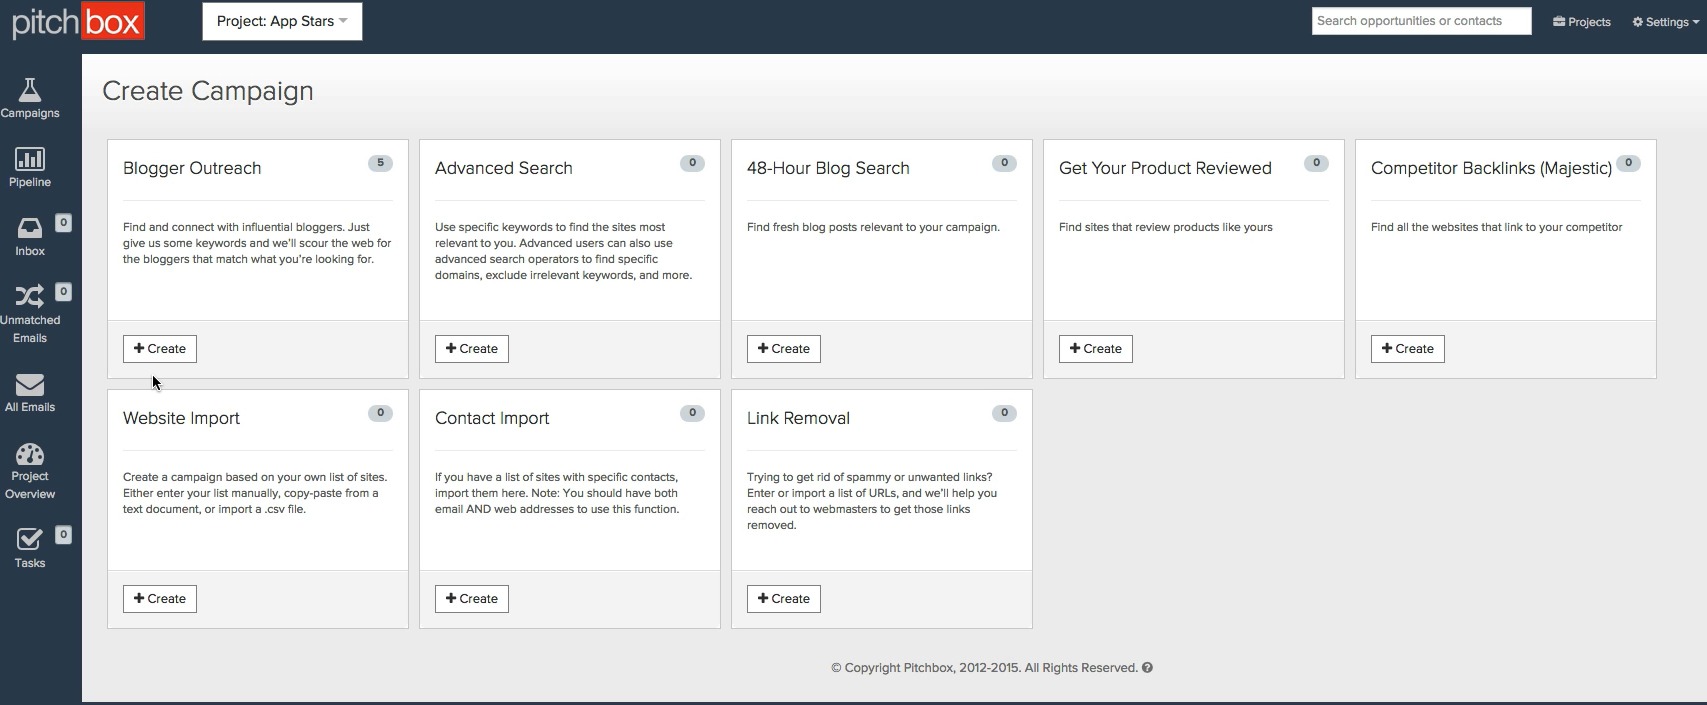Image resolution: width=1707 pixels, height=705 pixels.
Task: Click the Website Import card title
Action: pos(181,418)
